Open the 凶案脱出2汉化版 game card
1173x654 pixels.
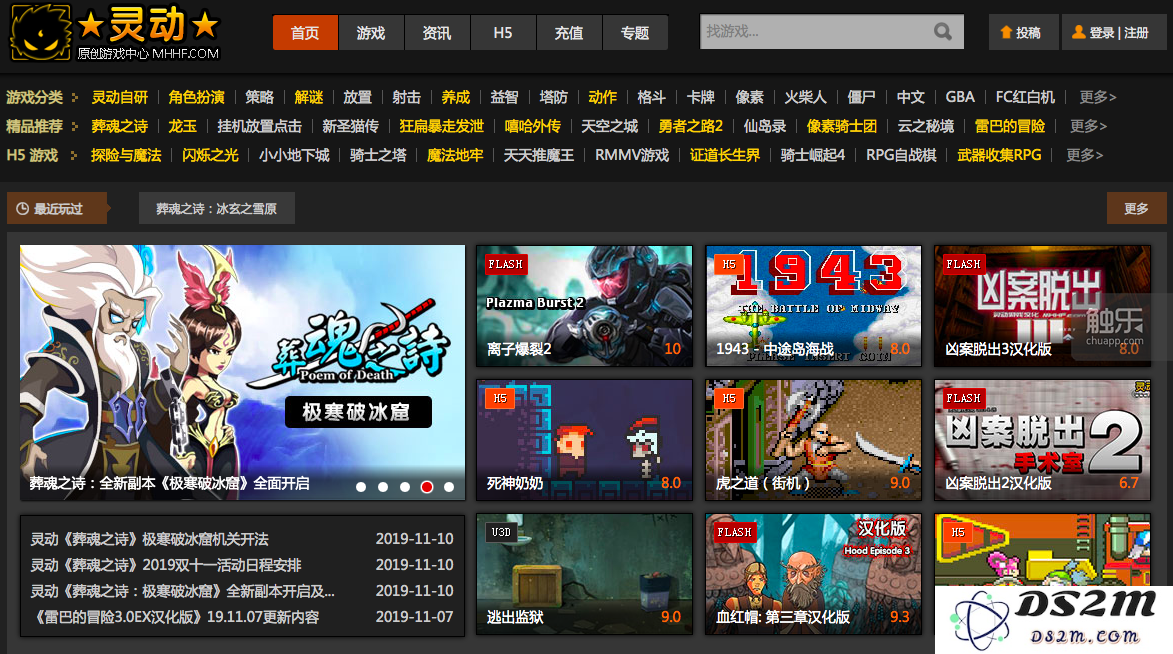coord(1042,440)
